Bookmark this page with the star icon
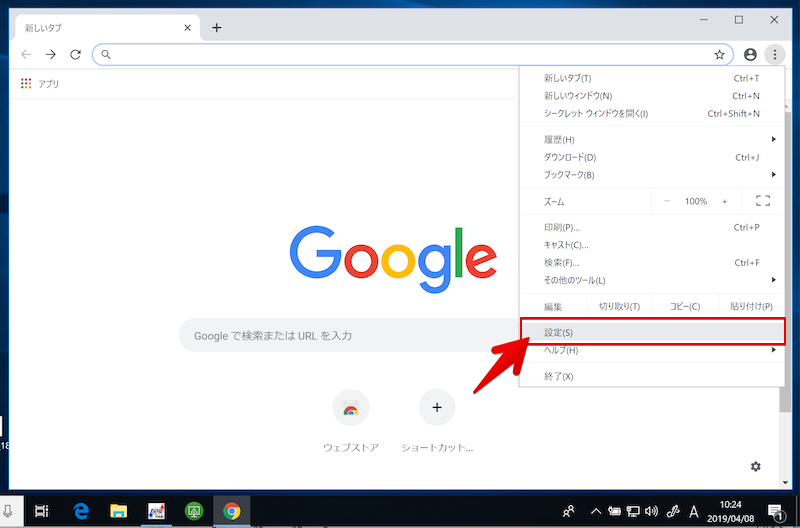This screenshot has height=528, width=800. 719,55
